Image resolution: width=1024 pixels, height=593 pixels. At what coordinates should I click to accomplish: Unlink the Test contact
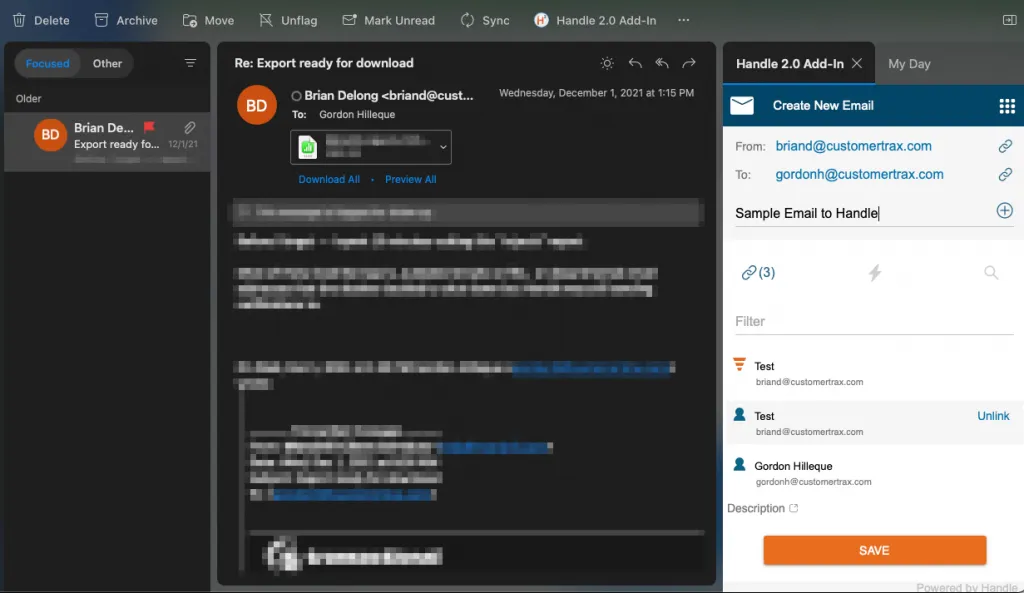pos(993,416)
